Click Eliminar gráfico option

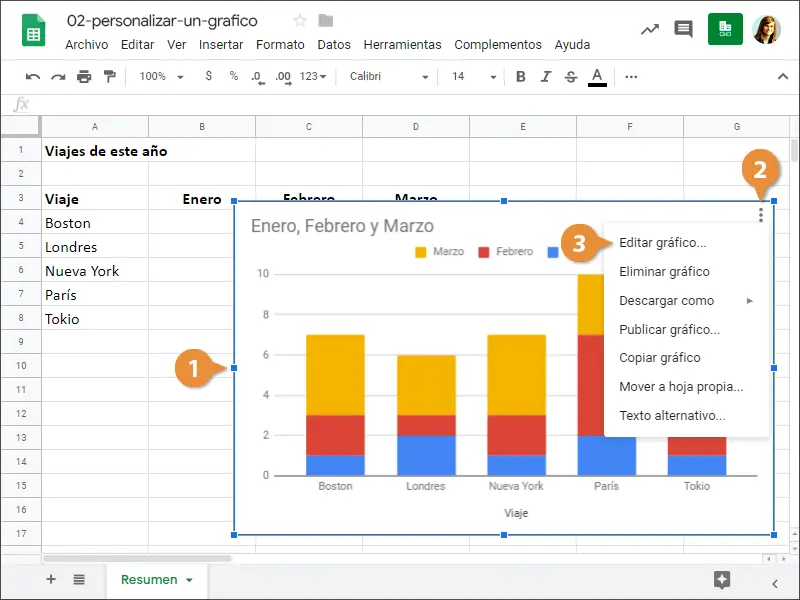664,272
